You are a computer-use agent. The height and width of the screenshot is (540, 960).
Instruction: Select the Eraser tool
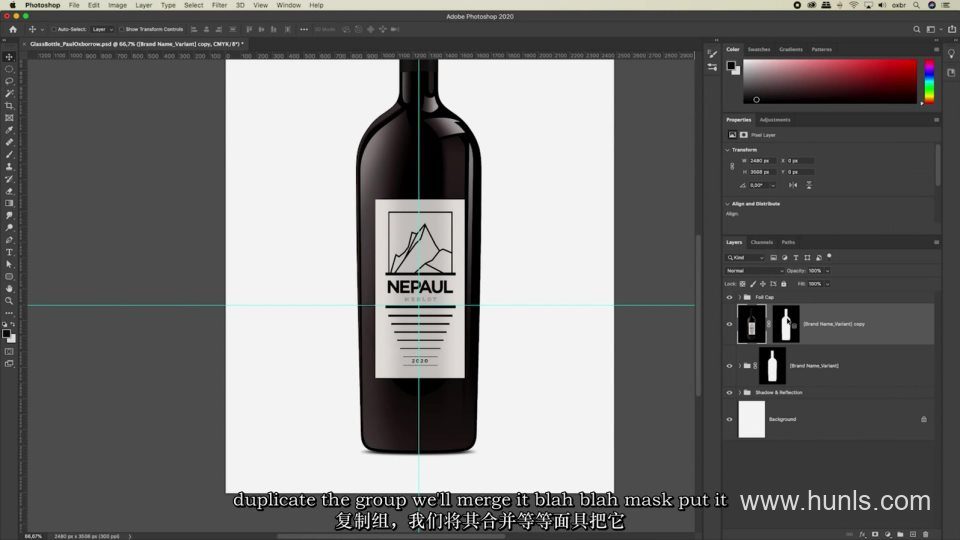pyautogui.click(x=9, y=191)
